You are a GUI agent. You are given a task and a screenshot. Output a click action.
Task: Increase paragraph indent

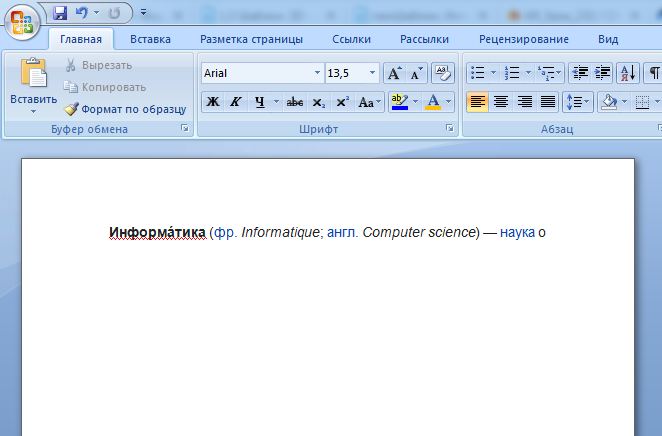(x=602, y=73)
